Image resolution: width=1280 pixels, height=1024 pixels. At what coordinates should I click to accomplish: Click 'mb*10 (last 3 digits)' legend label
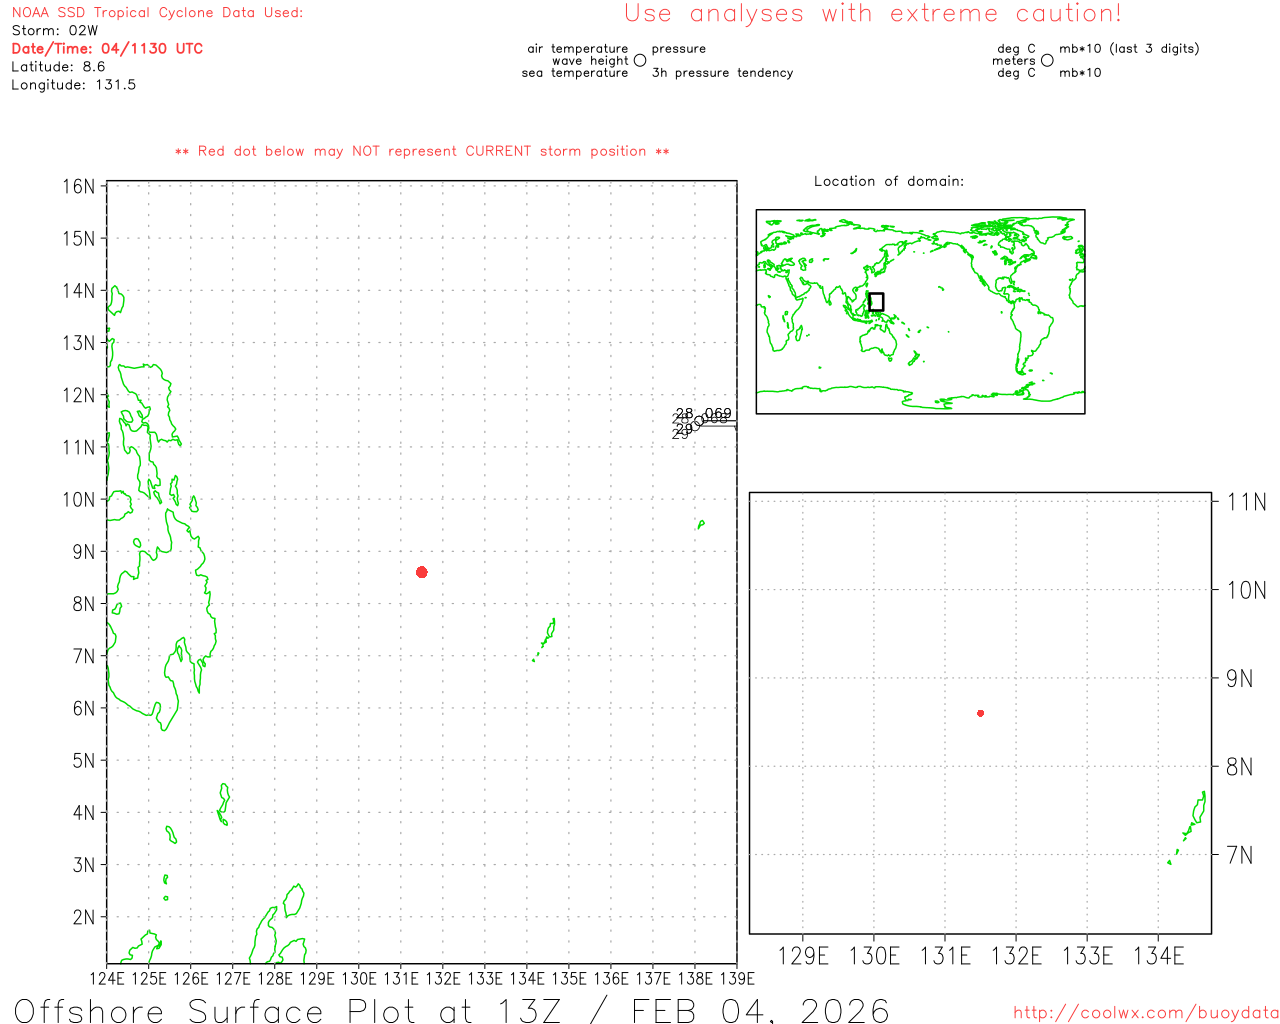(1129, 49)
